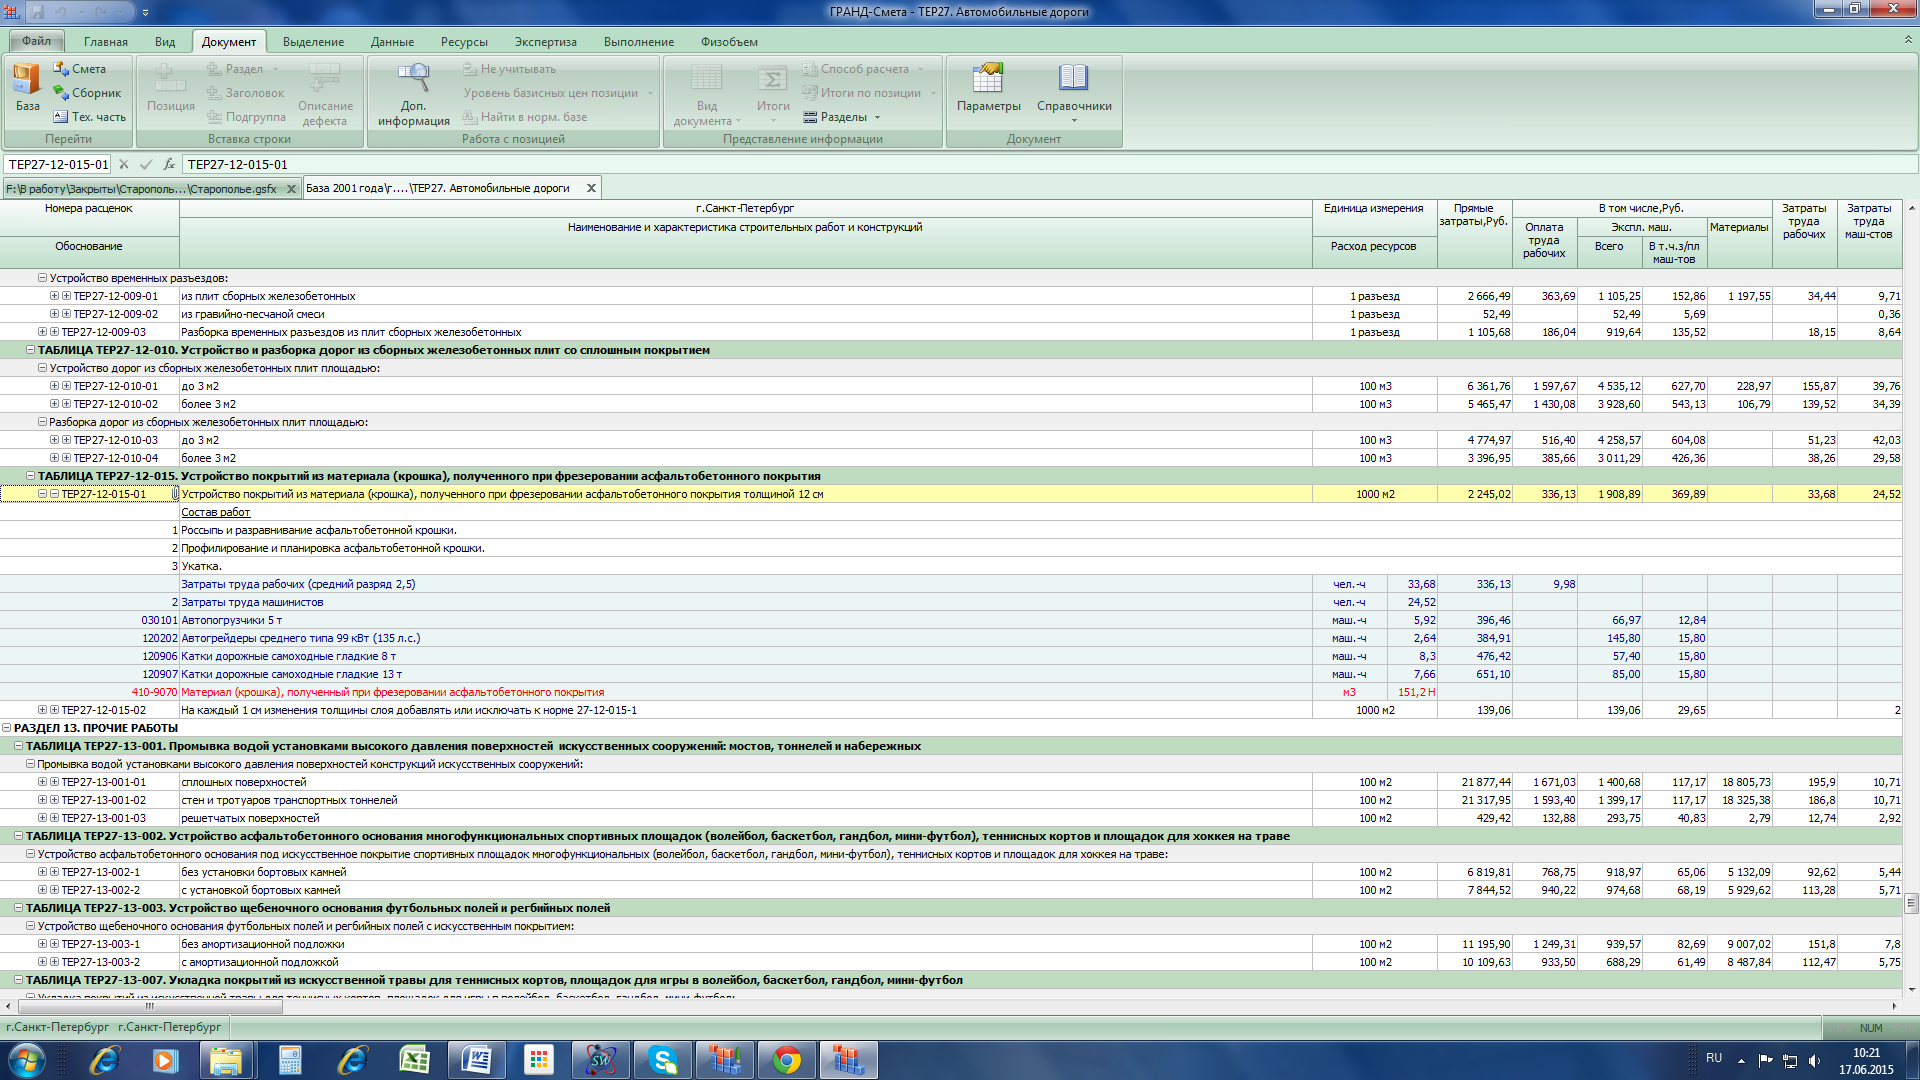Image resolution: width=1920 pixels, height=1080 pixels.
Task: Open Skype from the taskbar
Action: pyautogui.click(x=663, y=1060)
